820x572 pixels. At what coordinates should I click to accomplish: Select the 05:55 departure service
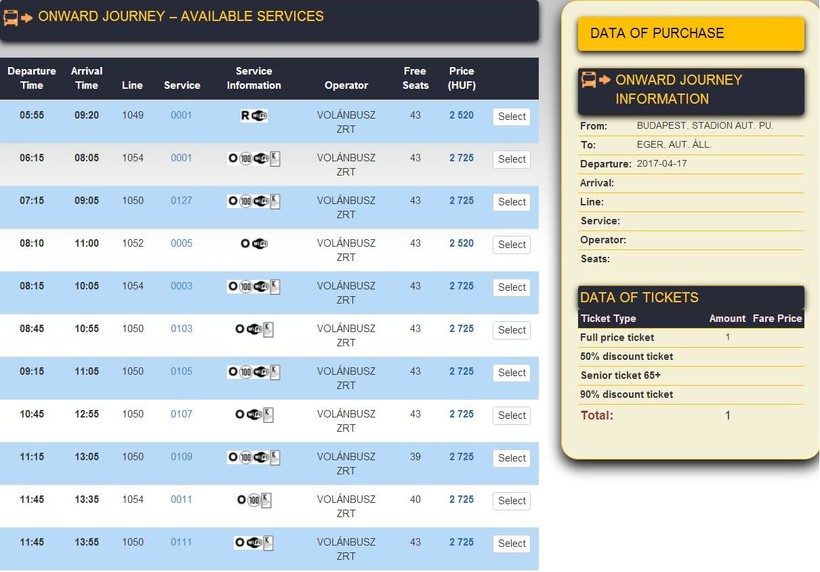coord(511,117)
